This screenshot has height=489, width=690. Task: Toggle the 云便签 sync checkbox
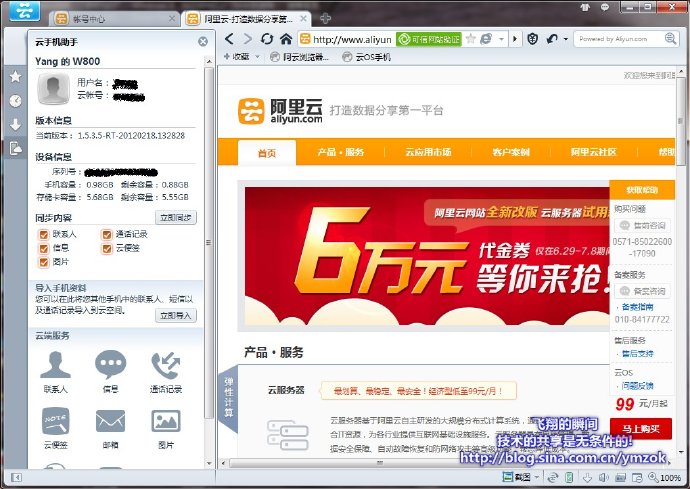pyautogui.click(x=106, y=248)
